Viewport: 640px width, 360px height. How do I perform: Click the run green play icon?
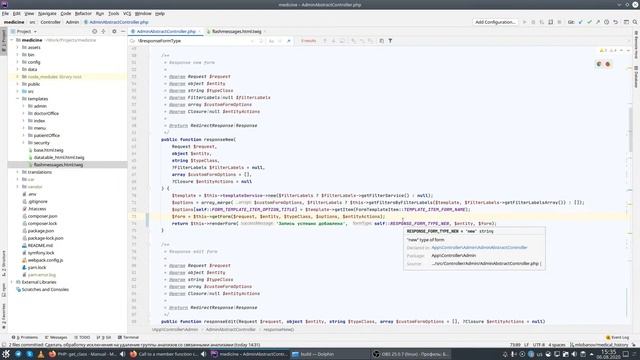(524, 22)
